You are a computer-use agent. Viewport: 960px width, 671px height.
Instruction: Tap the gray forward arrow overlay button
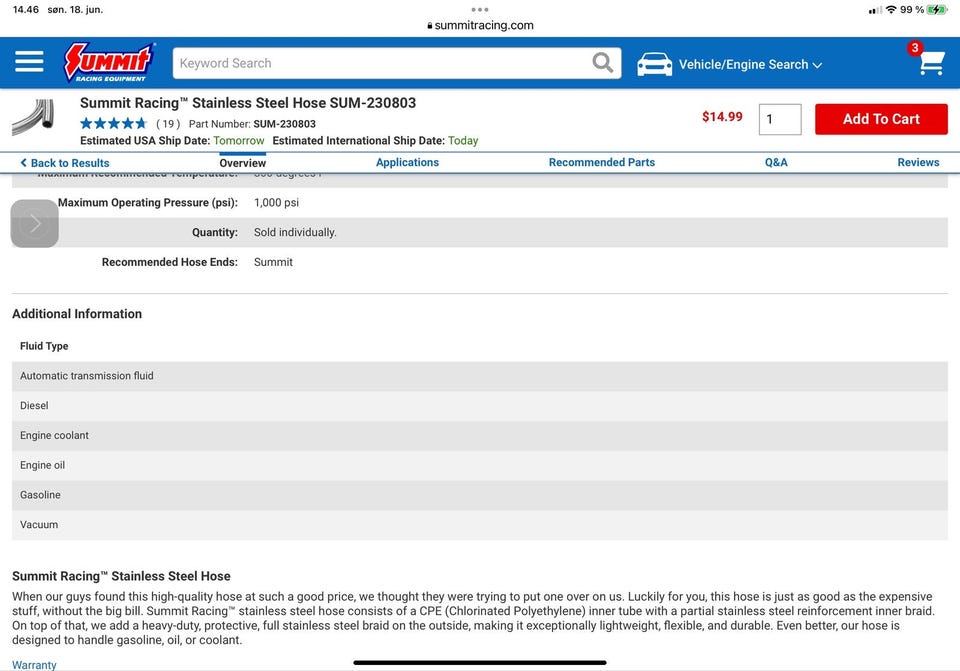point(35,223)
